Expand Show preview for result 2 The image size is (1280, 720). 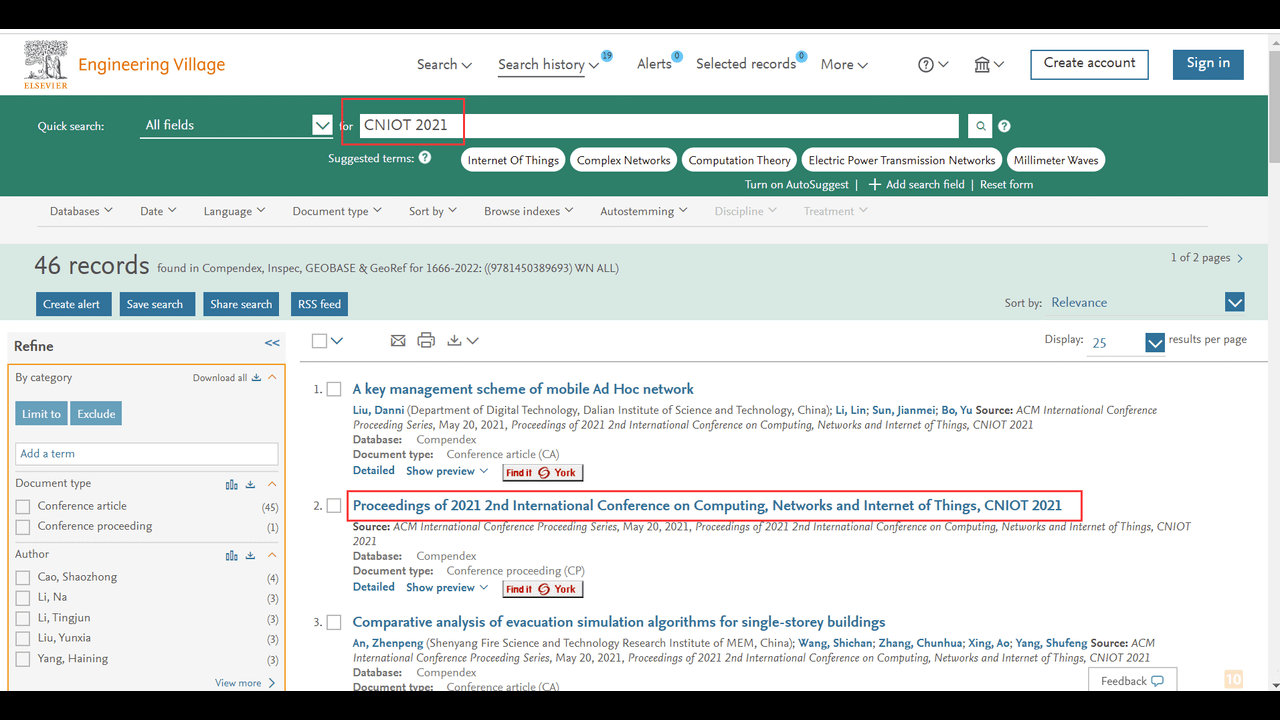447,588
